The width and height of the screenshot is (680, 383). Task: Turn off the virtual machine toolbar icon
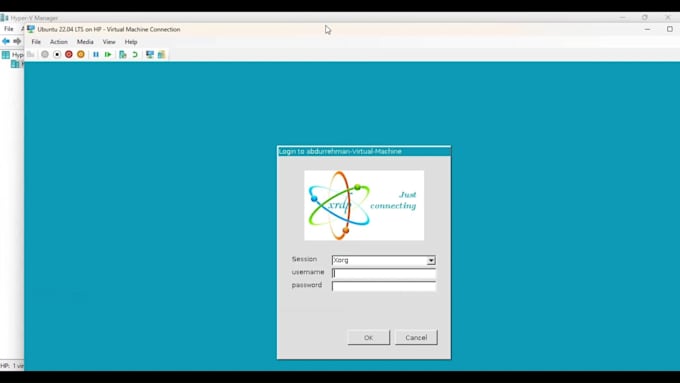tap(57, 55)
